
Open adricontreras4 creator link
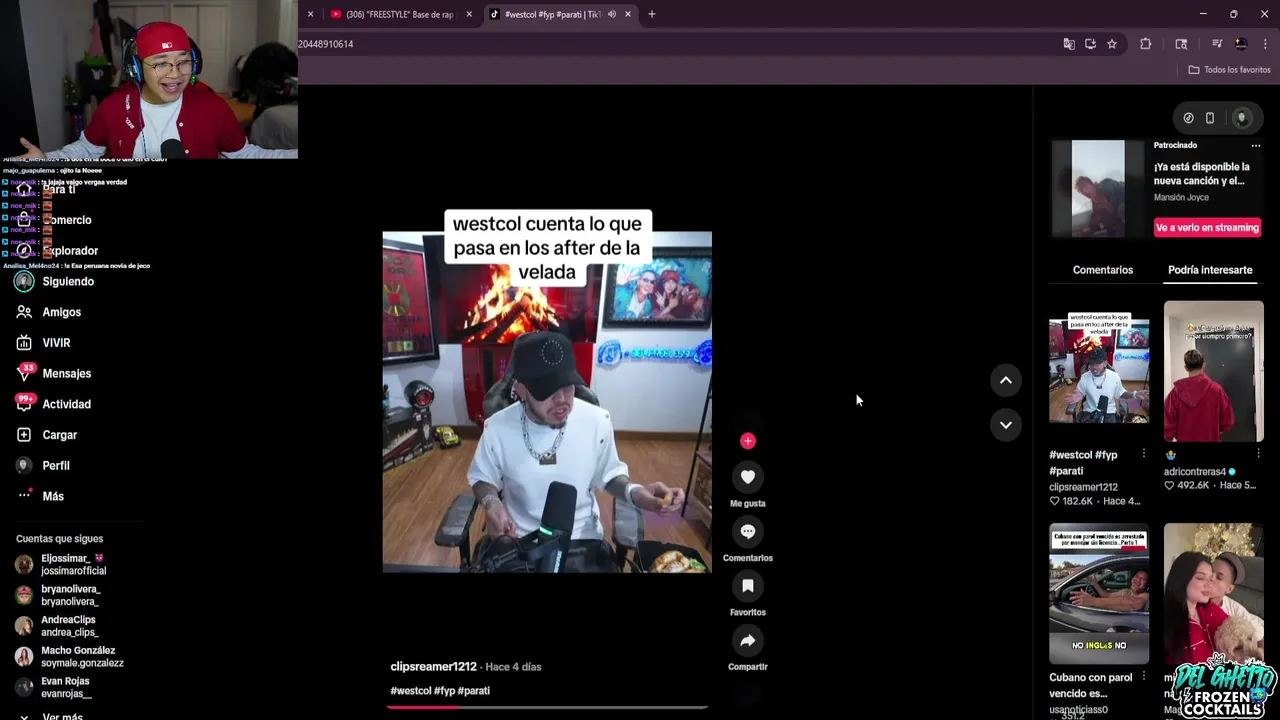(x=1195, y=472)
